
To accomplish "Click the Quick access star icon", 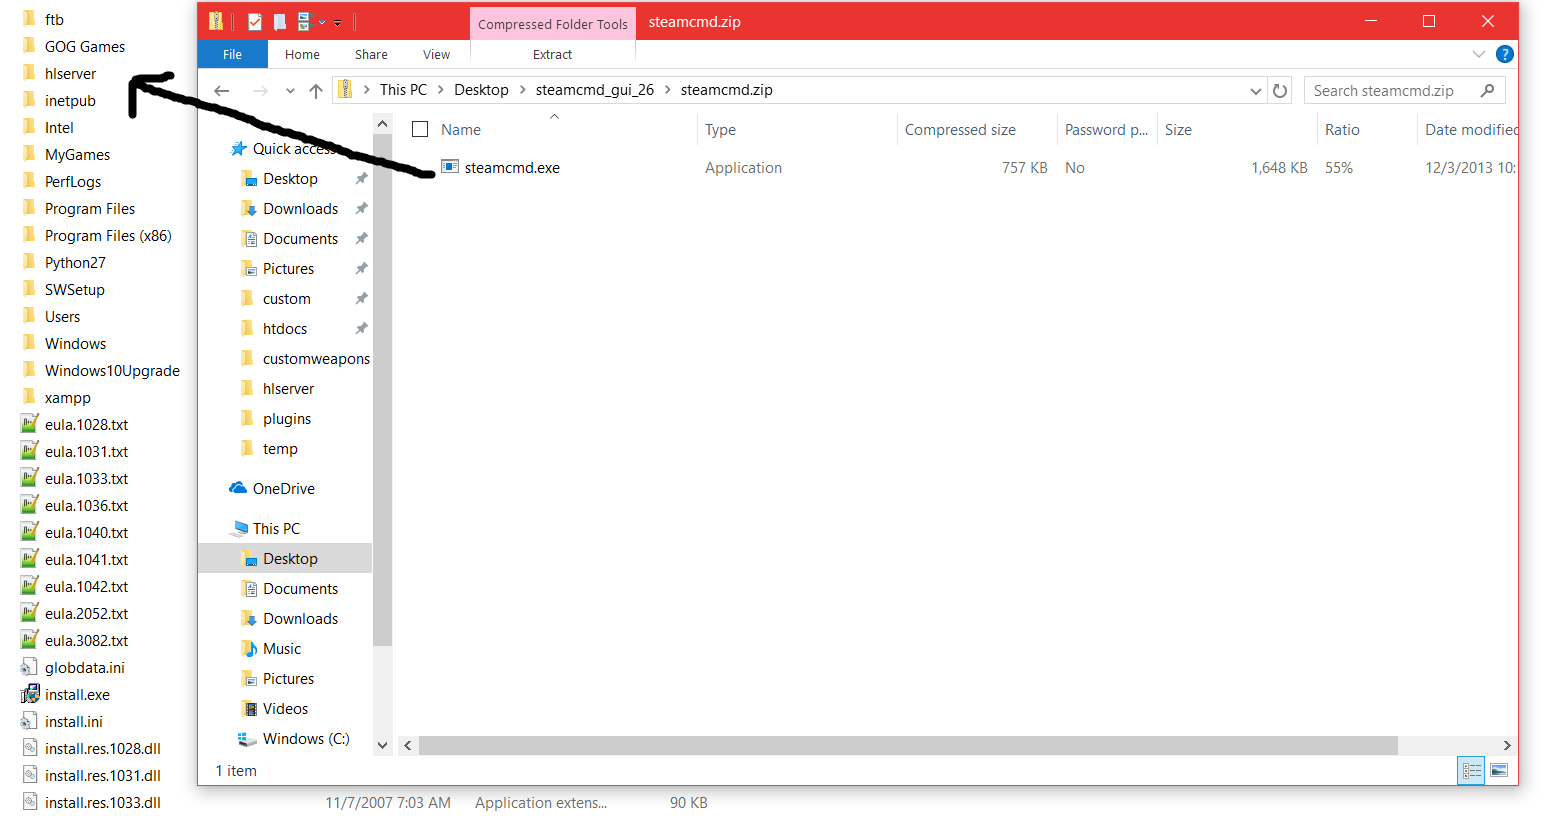I will pyautogui.click(x=239, y=148).
